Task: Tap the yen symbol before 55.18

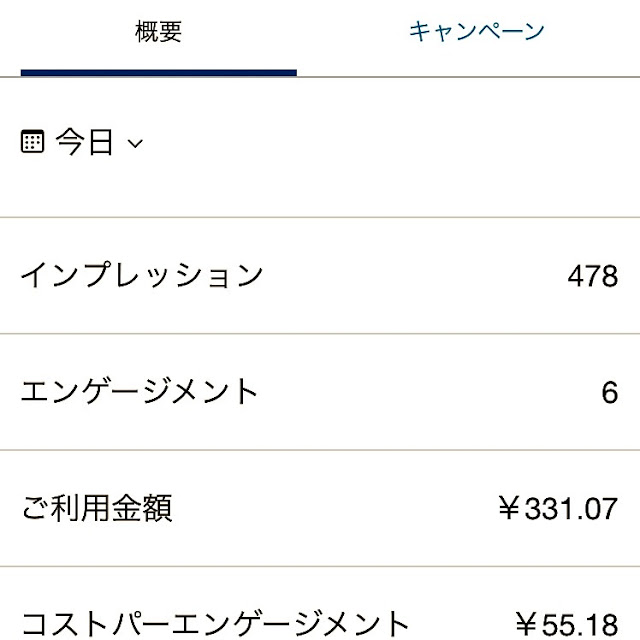Action: [x=526, y=624]
